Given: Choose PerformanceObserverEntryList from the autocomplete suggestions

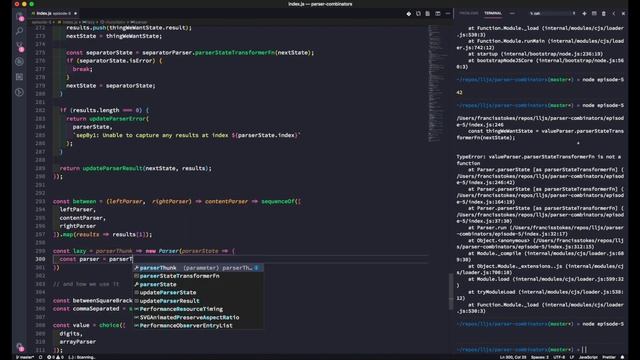Looking at the screenshot, I should pyautogui.click(x=198, y=325).
